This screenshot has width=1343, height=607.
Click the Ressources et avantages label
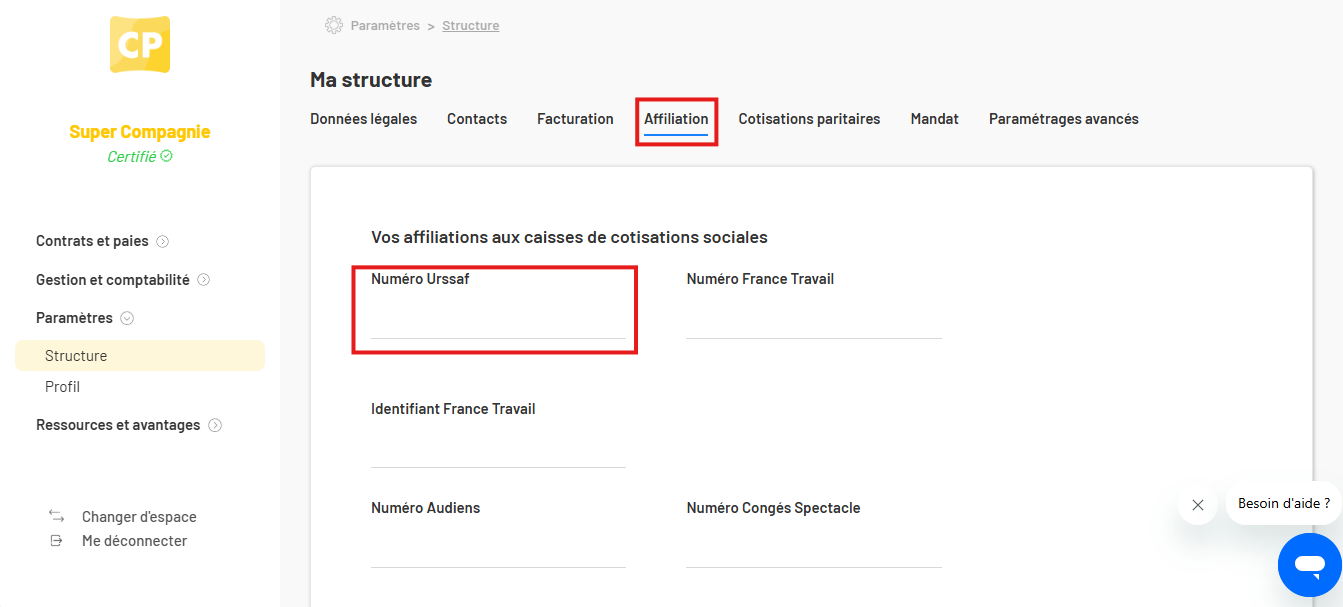click(x=118, y=425)
